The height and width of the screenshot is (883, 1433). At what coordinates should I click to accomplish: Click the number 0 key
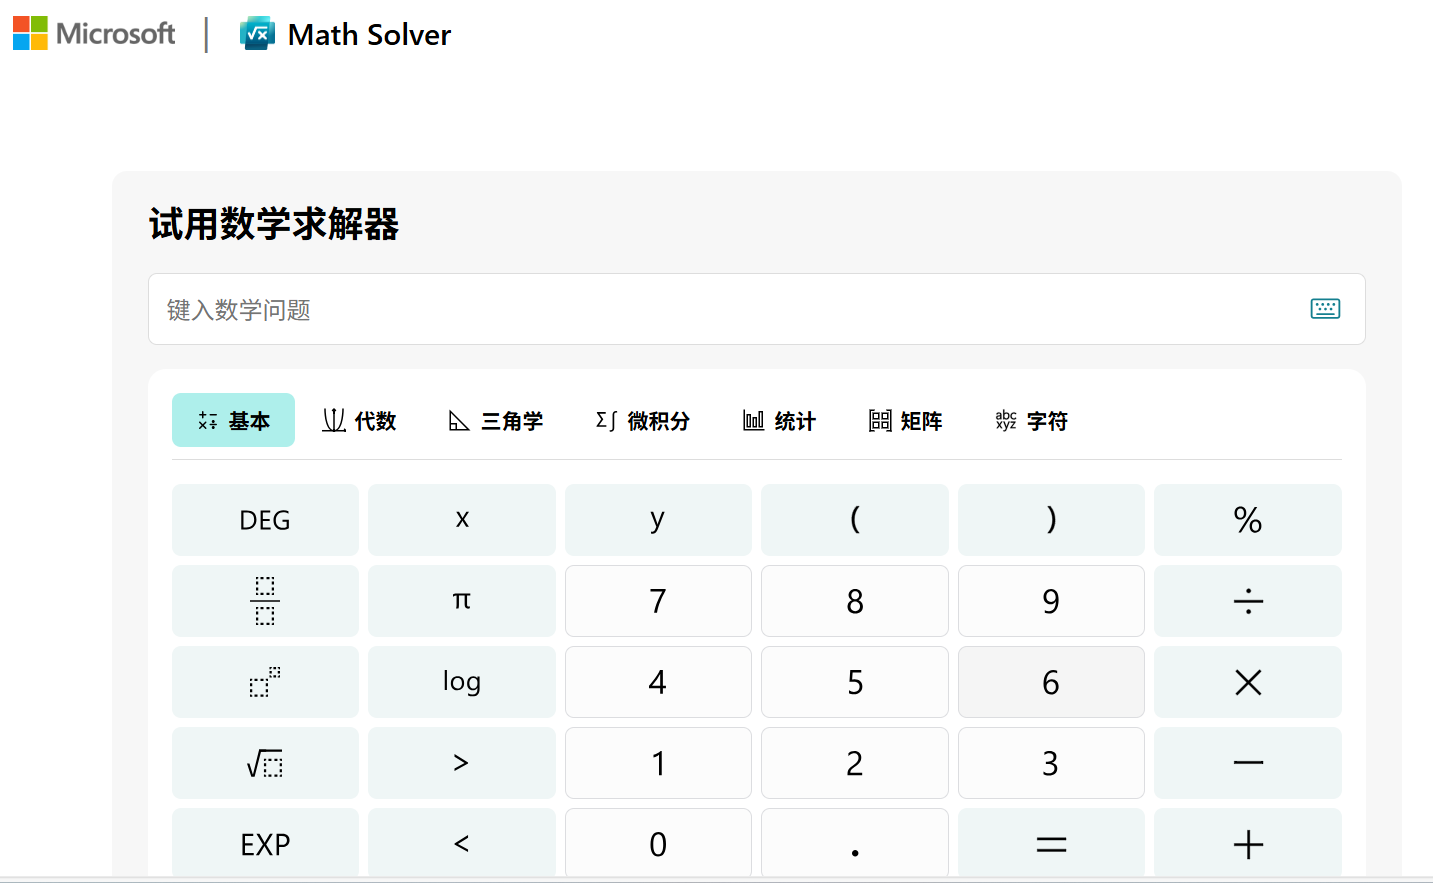pos(658,843)
